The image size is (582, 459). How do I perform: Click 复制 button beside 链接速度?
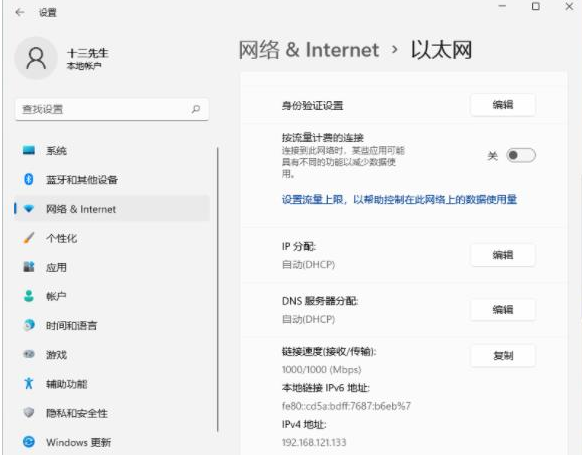coord(503,356)
